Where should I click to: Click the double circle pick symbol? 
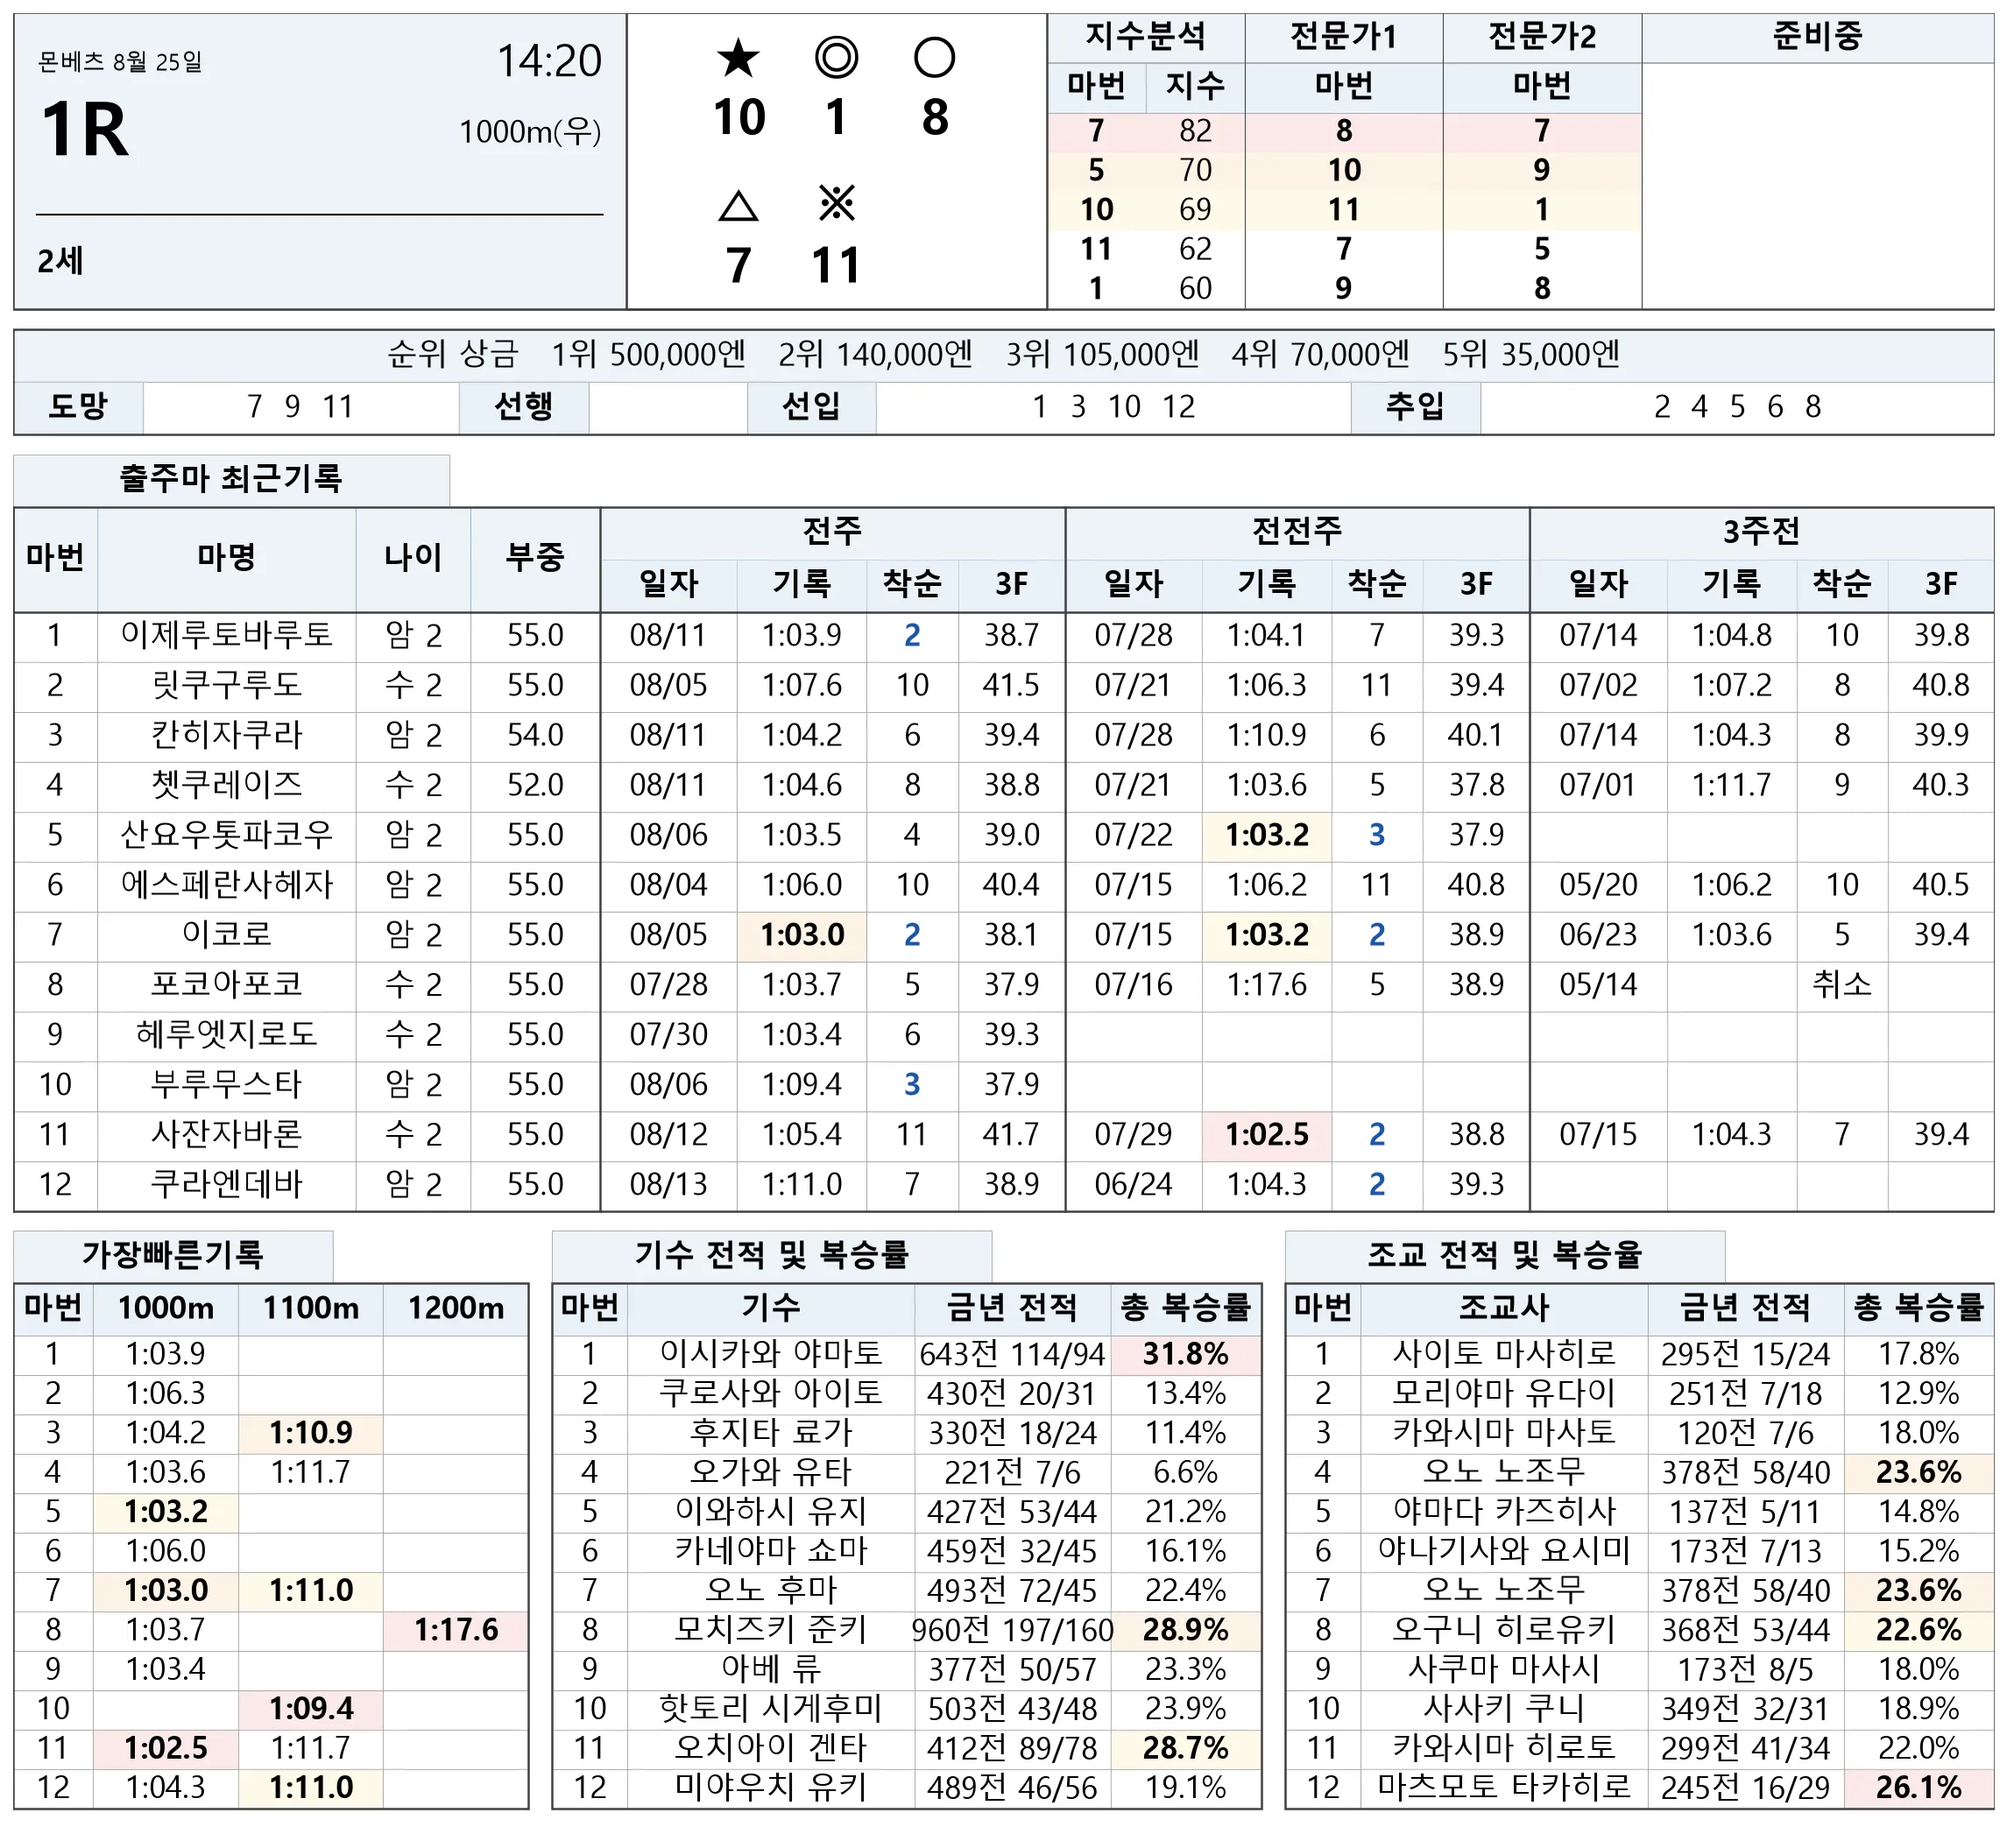(x=836, y=58)
